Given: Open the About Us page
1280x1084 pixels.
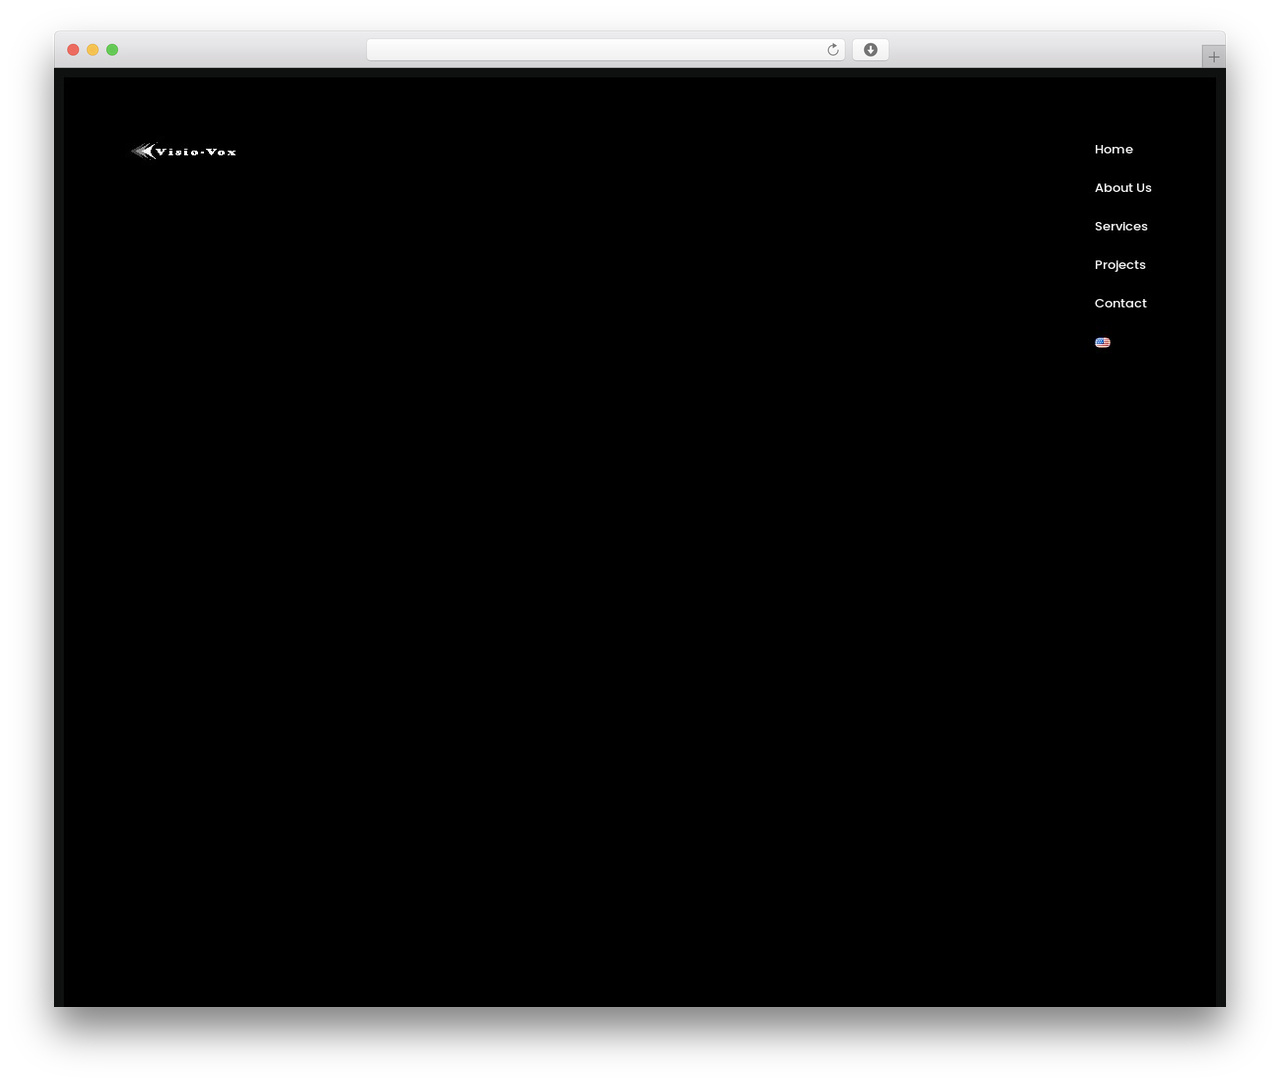Looking at the screenshot, I should pos(1123,188).
